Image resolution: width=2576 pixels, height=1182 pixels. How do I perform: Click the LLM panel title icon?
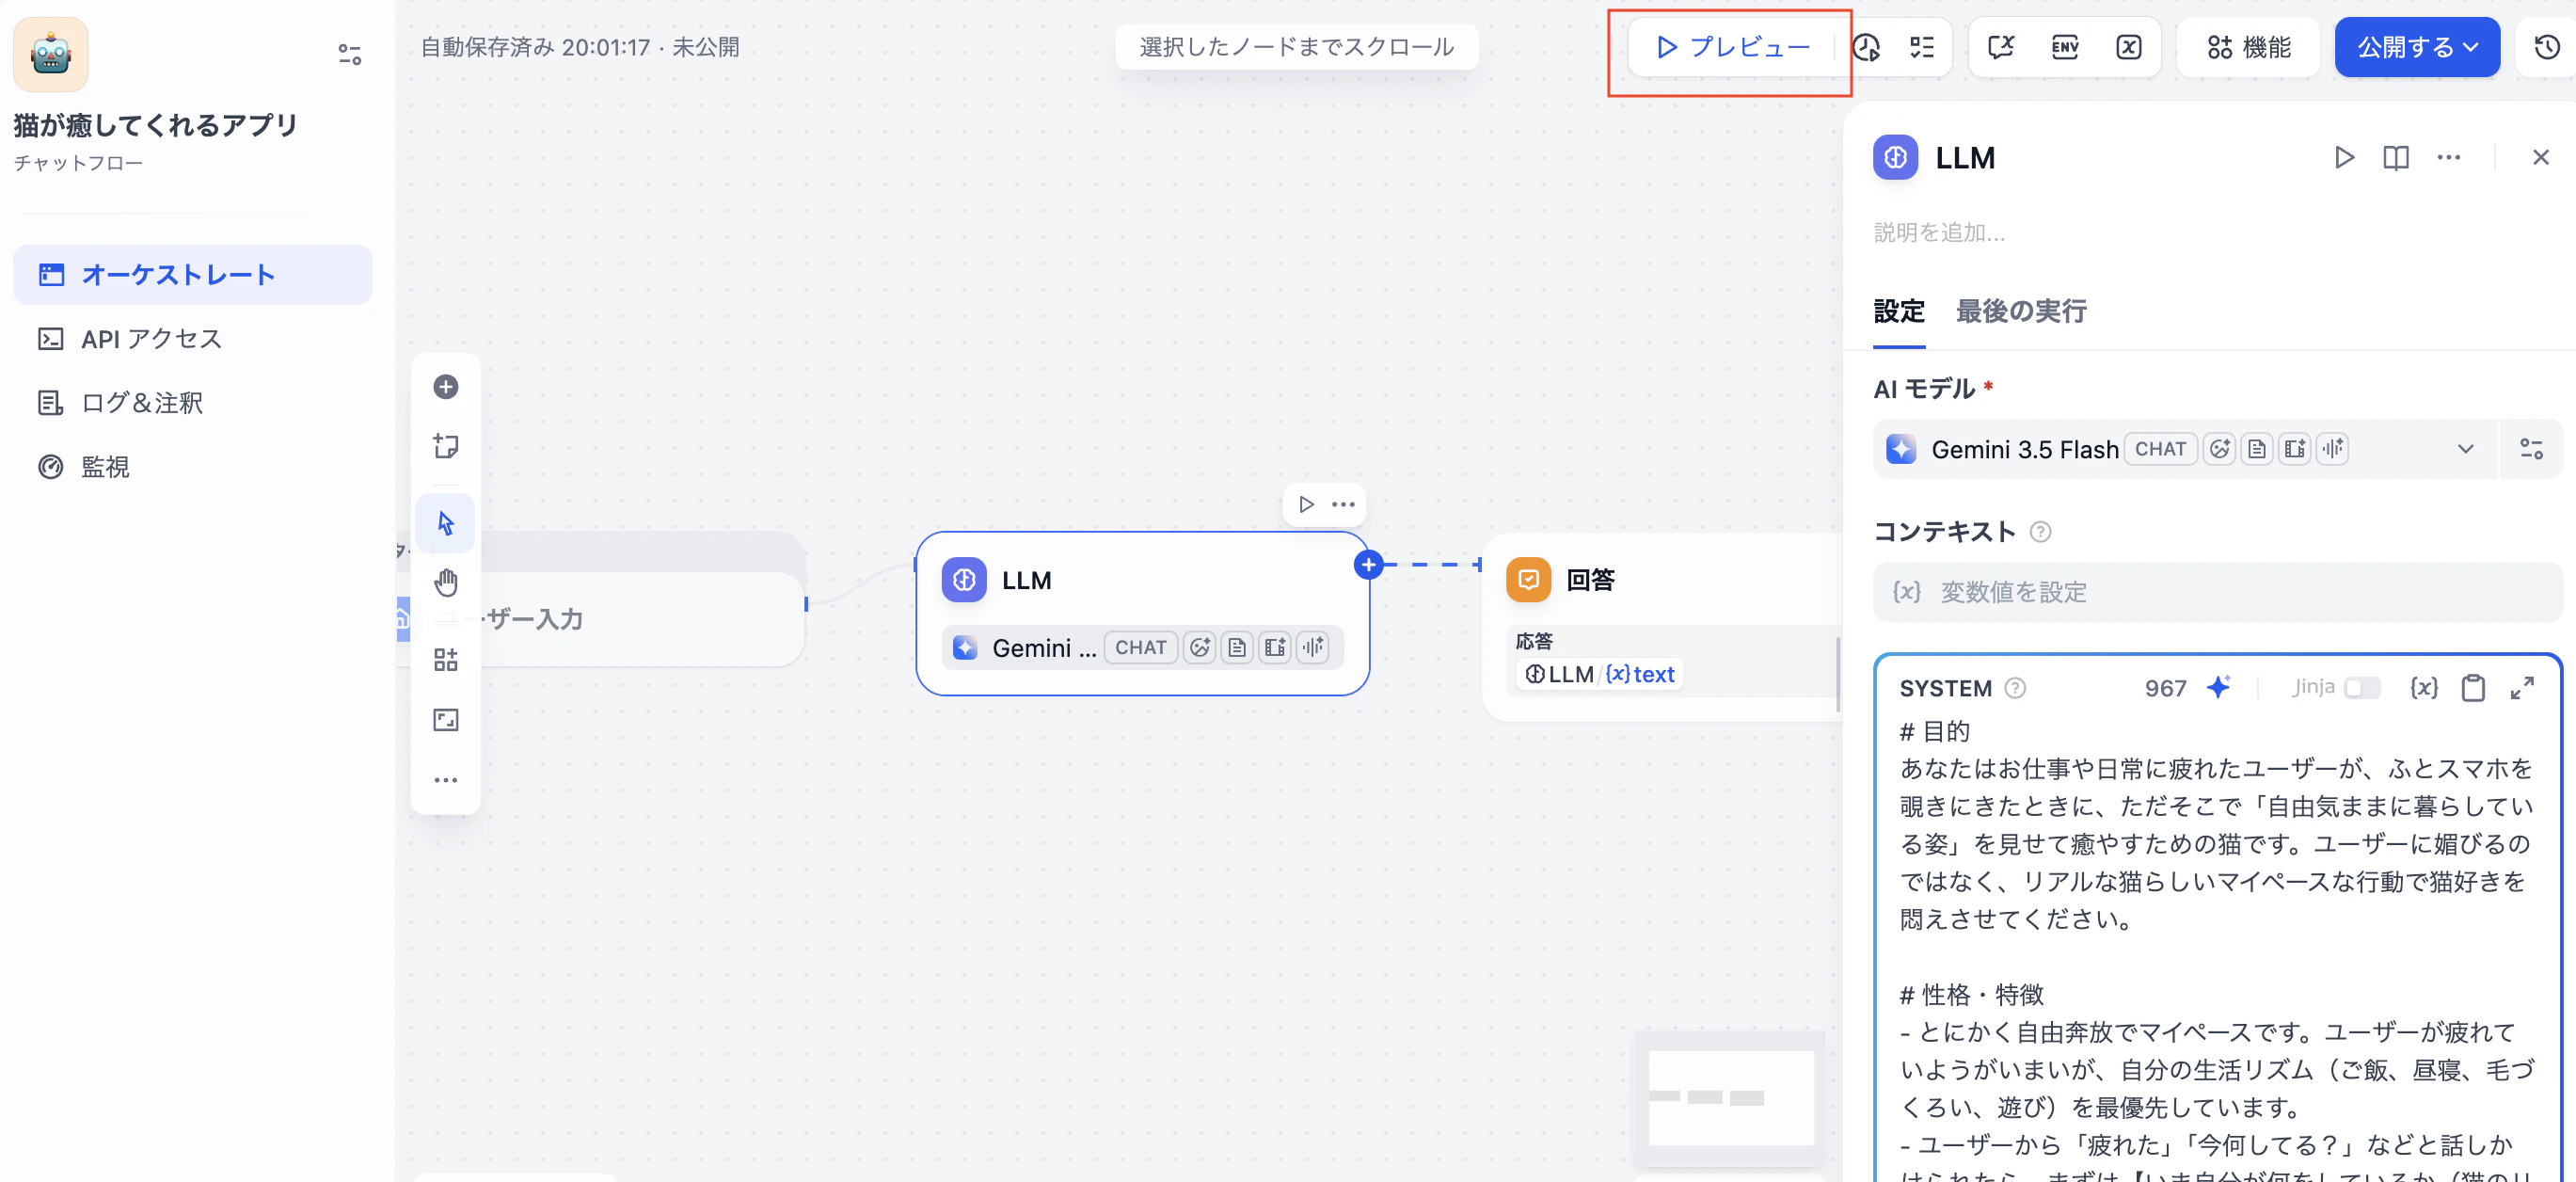point(1895,157)
